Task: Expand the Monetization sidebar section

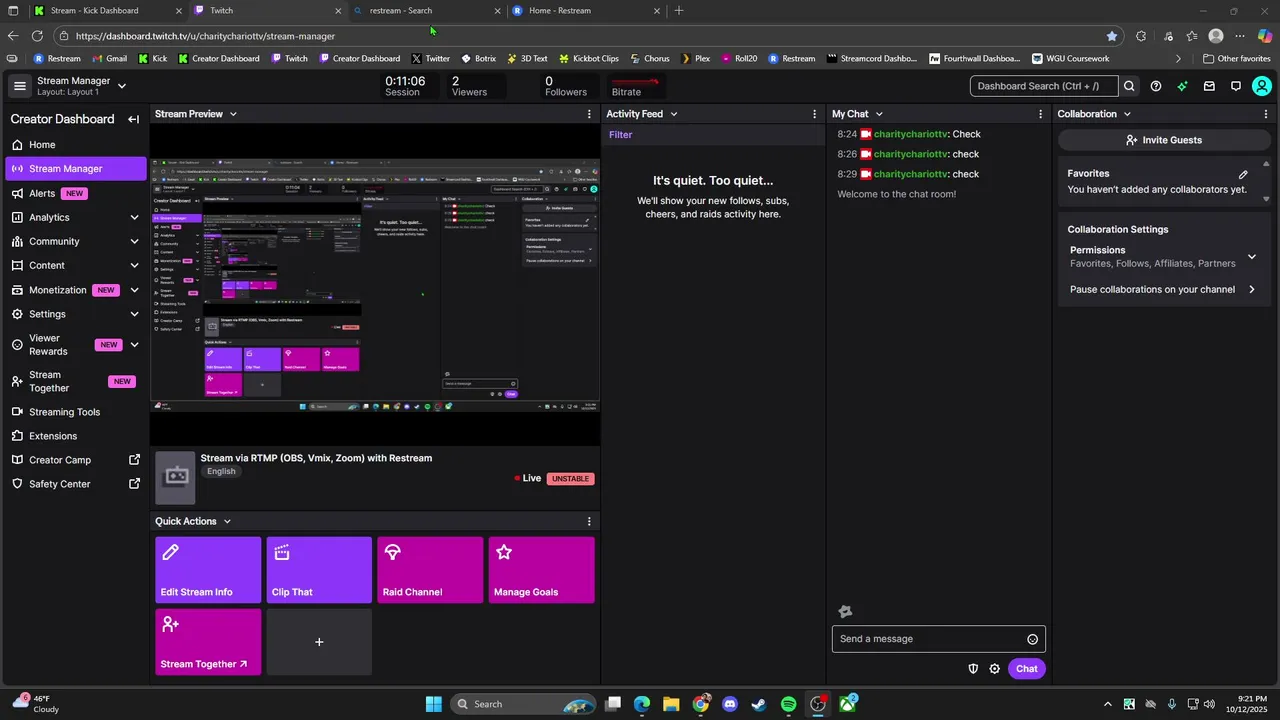Action: click(134, 290)
